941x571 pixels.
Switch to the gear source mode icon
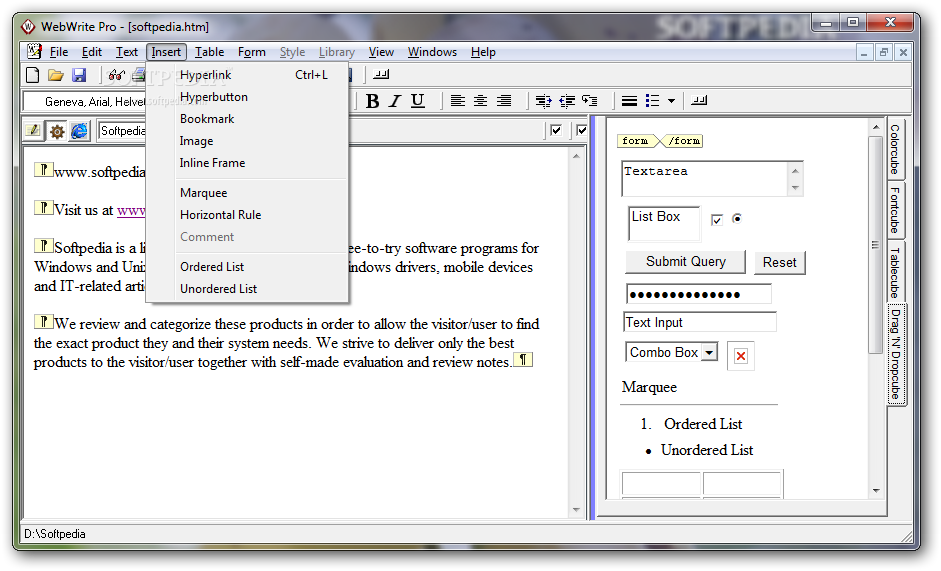point(56,131)
